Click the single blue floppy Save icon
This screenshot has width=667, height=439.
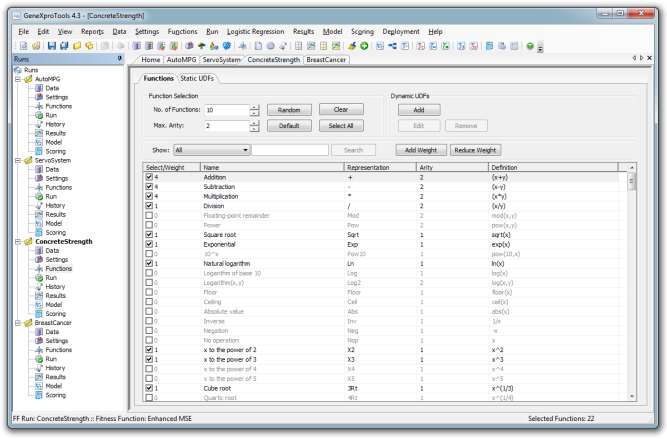(x=51, y=46)
